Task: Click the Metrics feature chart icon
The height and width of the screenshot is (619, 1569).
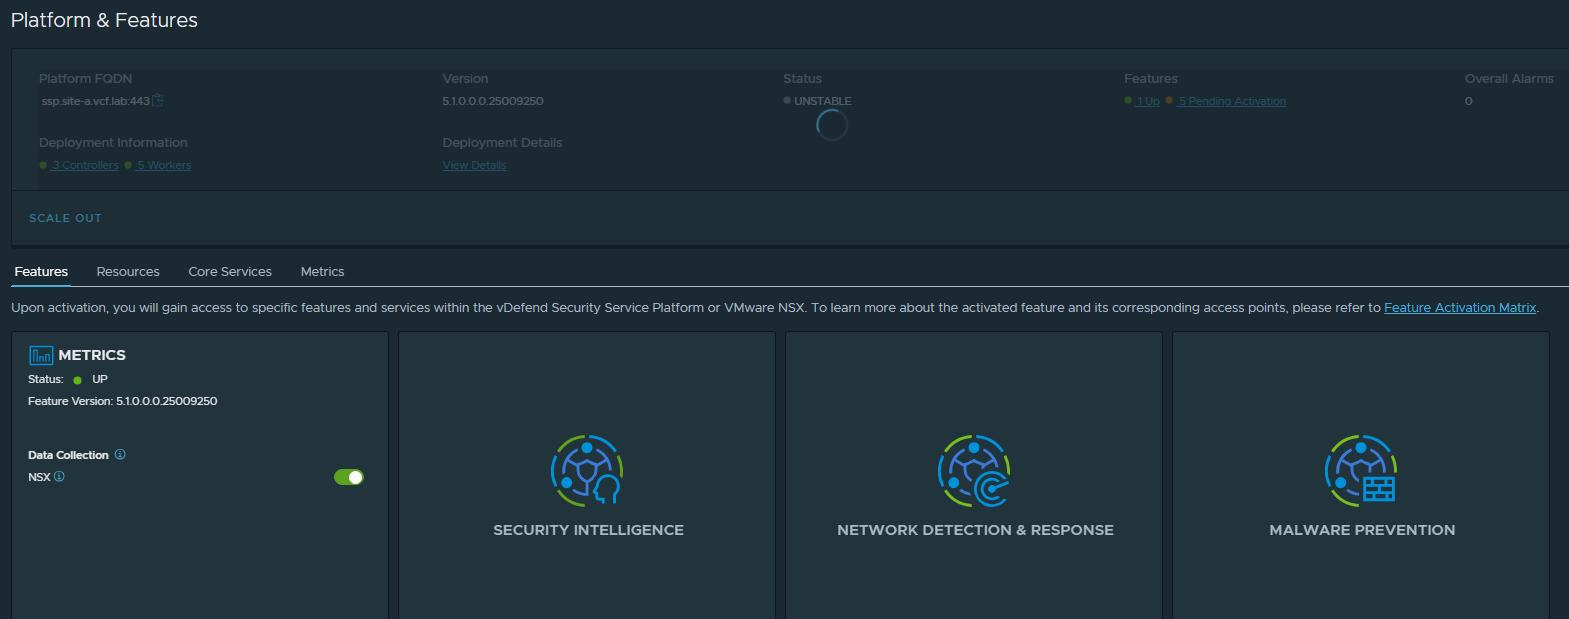Action: (41, 355)
